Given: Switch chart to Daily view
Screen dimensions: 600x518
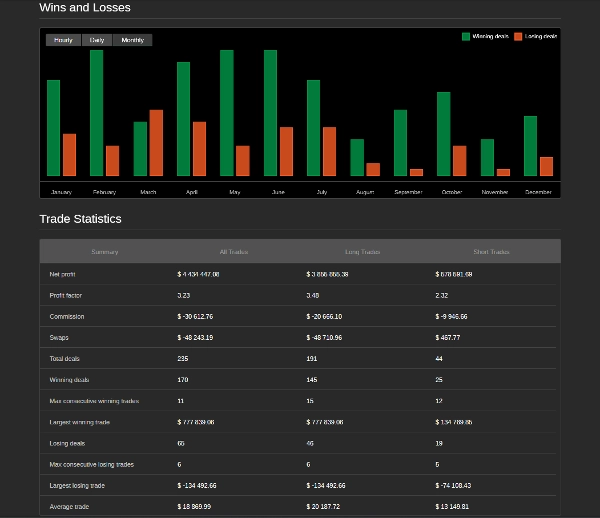Looking at the screenshot, I should tap(97, 40).
